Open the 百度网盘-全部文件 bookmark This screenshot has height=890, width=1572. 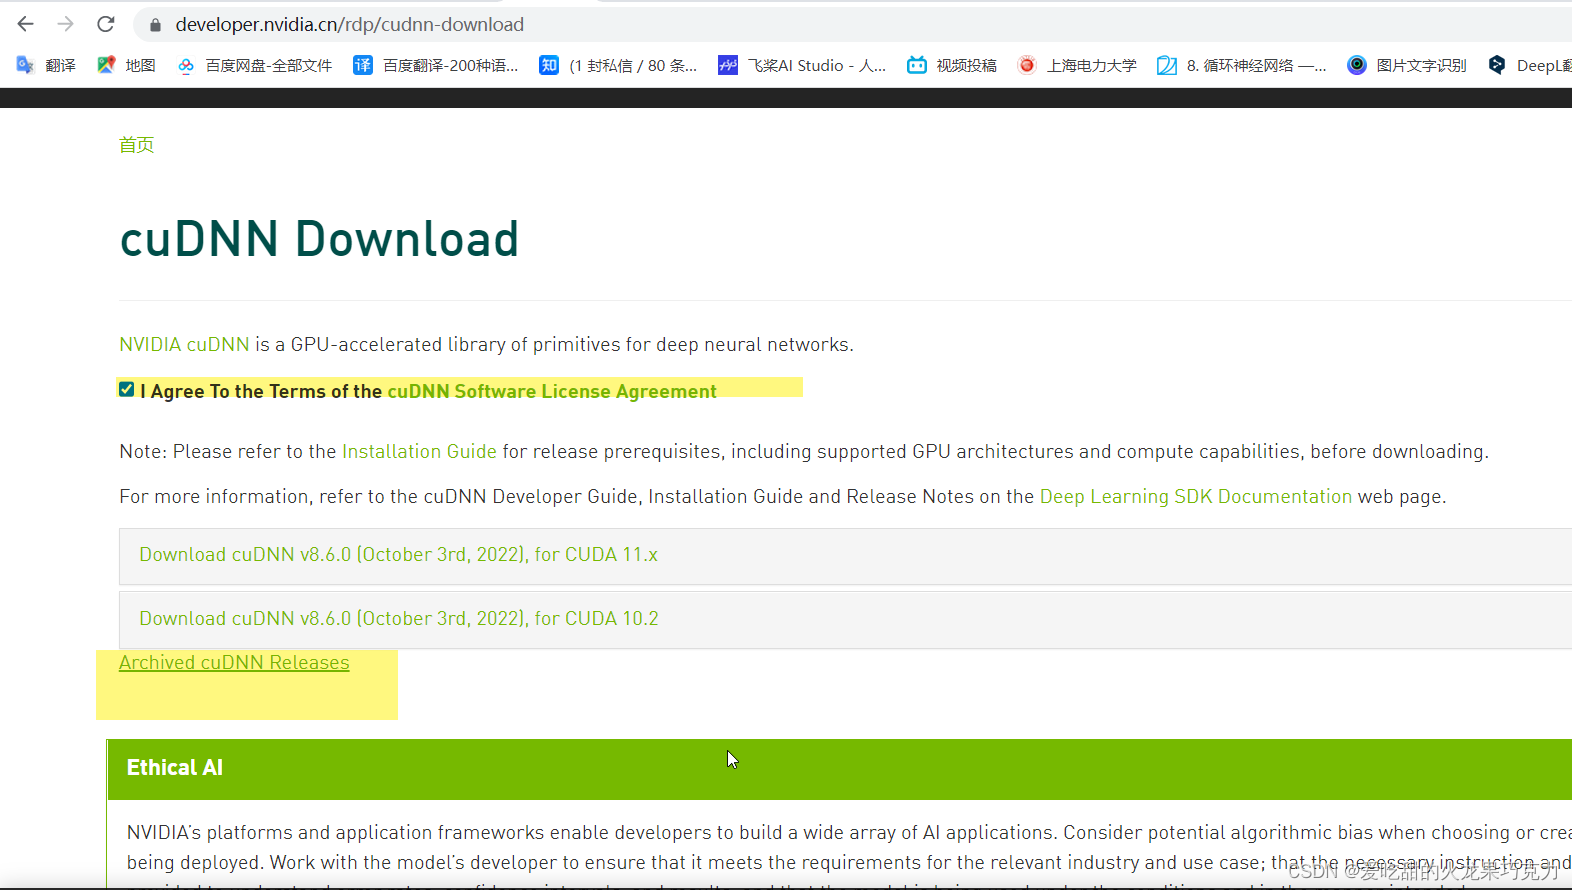coord(255,65)
